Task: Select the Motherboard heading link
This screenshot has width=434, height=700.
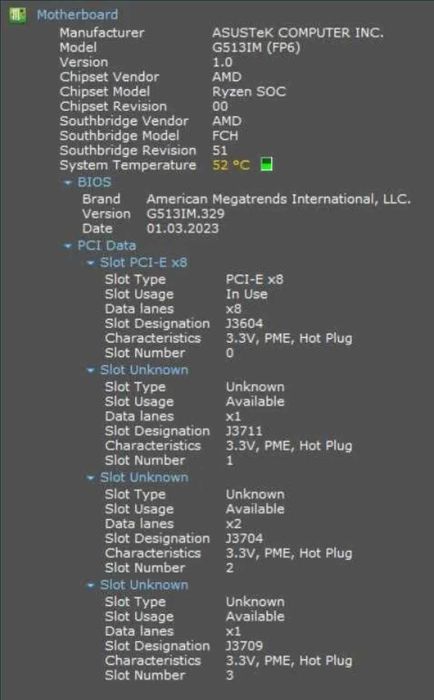Action: point(78,15)
